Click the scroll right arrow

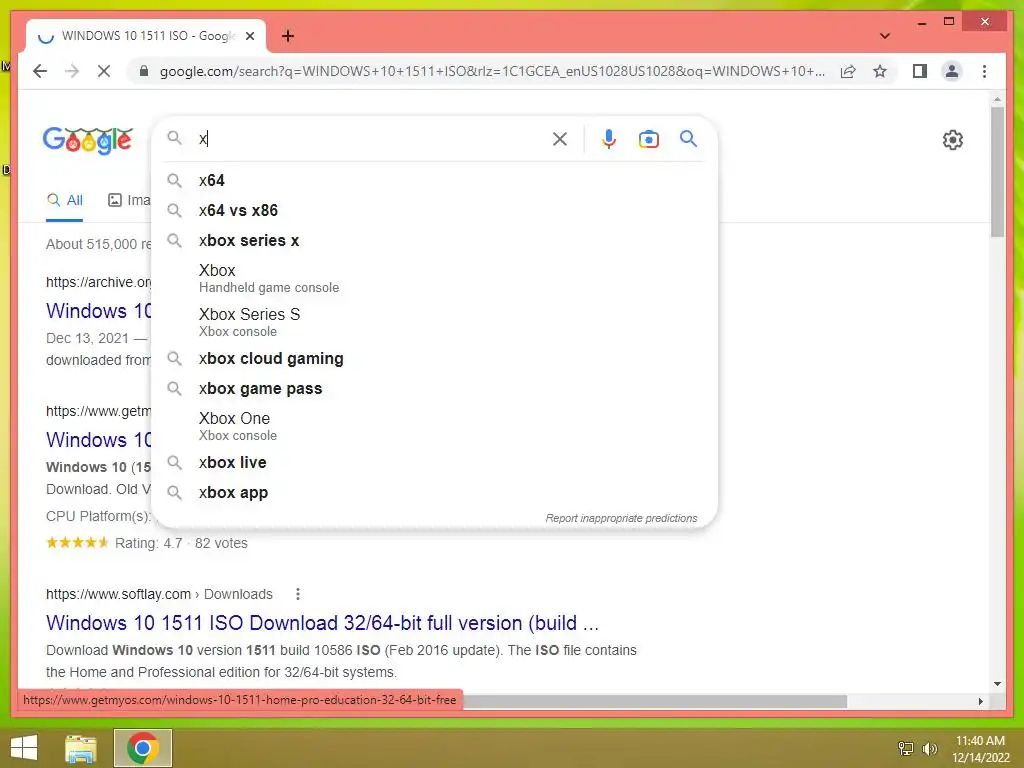pos(980,701)
